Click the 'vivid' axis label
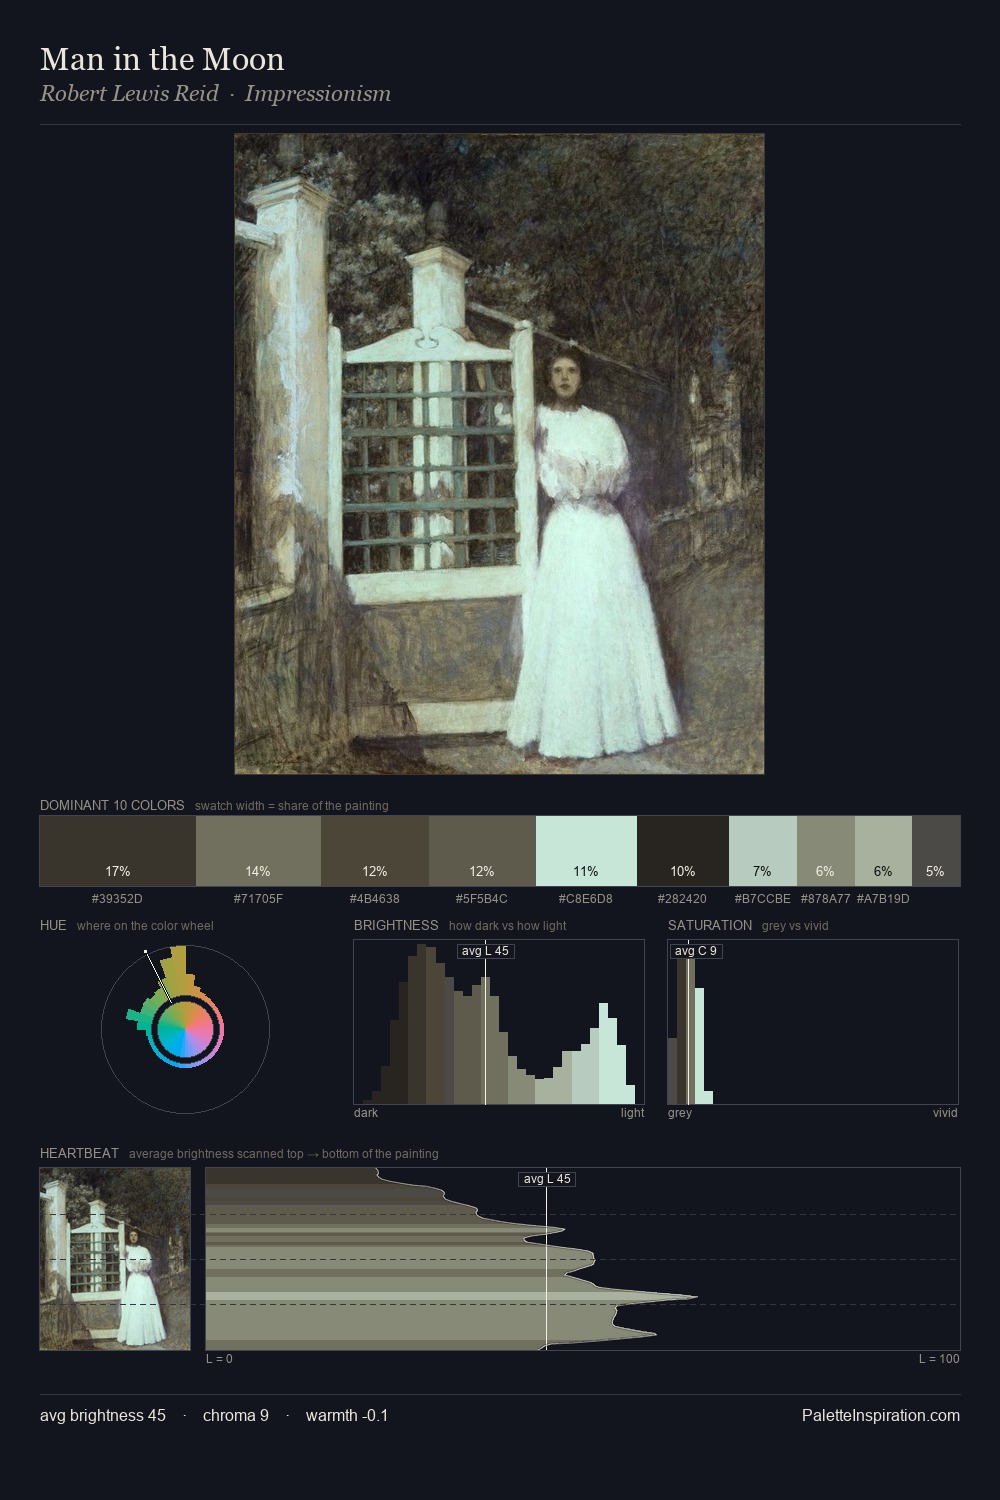1000x1500 pixels. tap(945, 1113)
